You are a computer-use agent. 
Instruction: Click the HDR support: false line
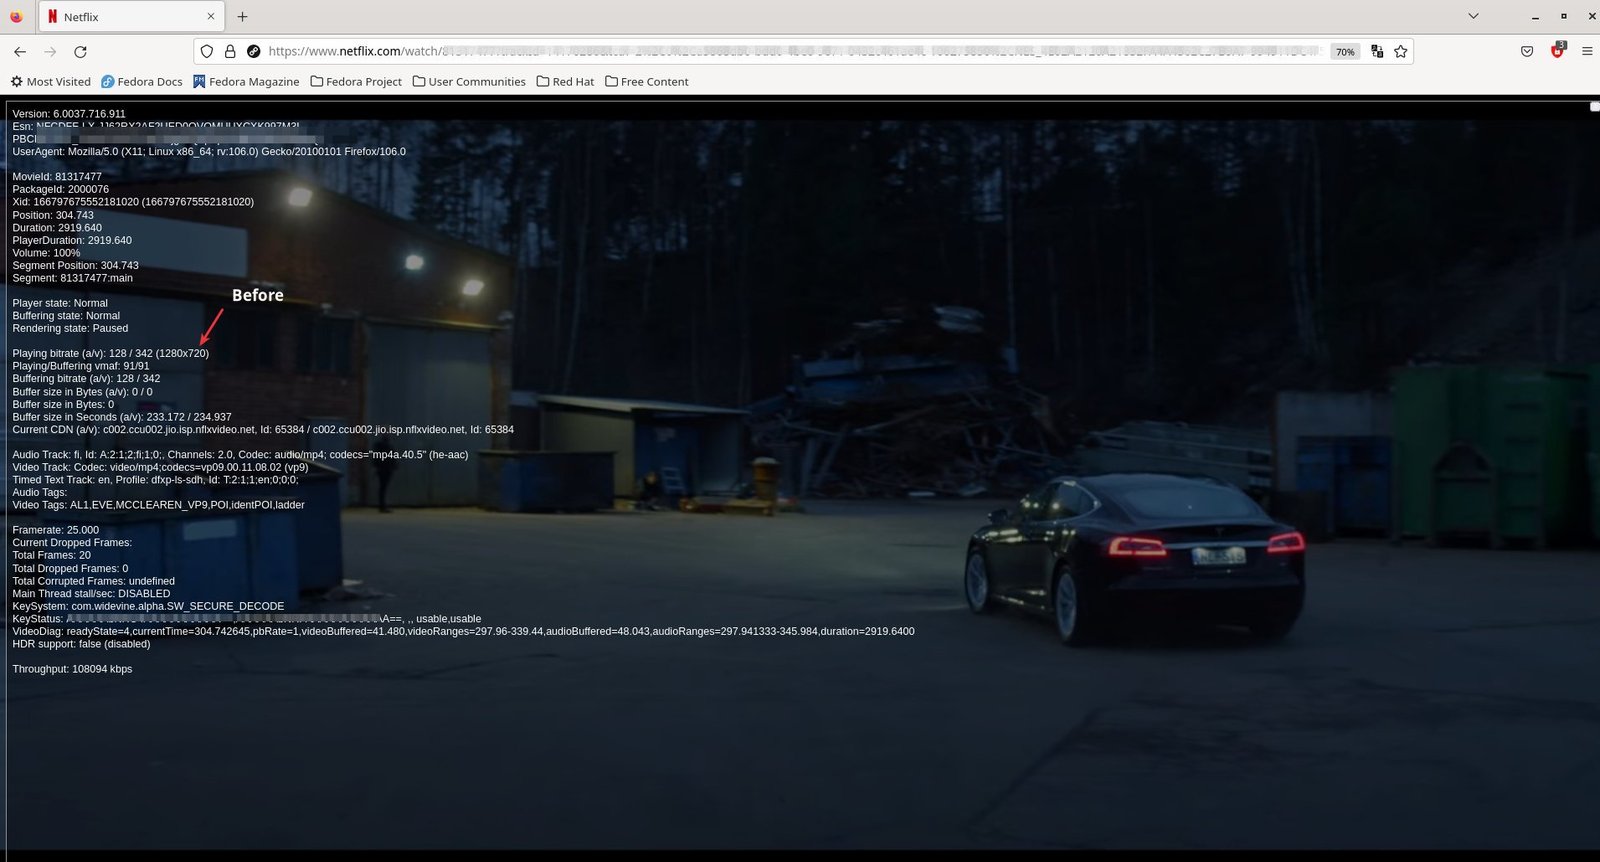coord(81,644)
